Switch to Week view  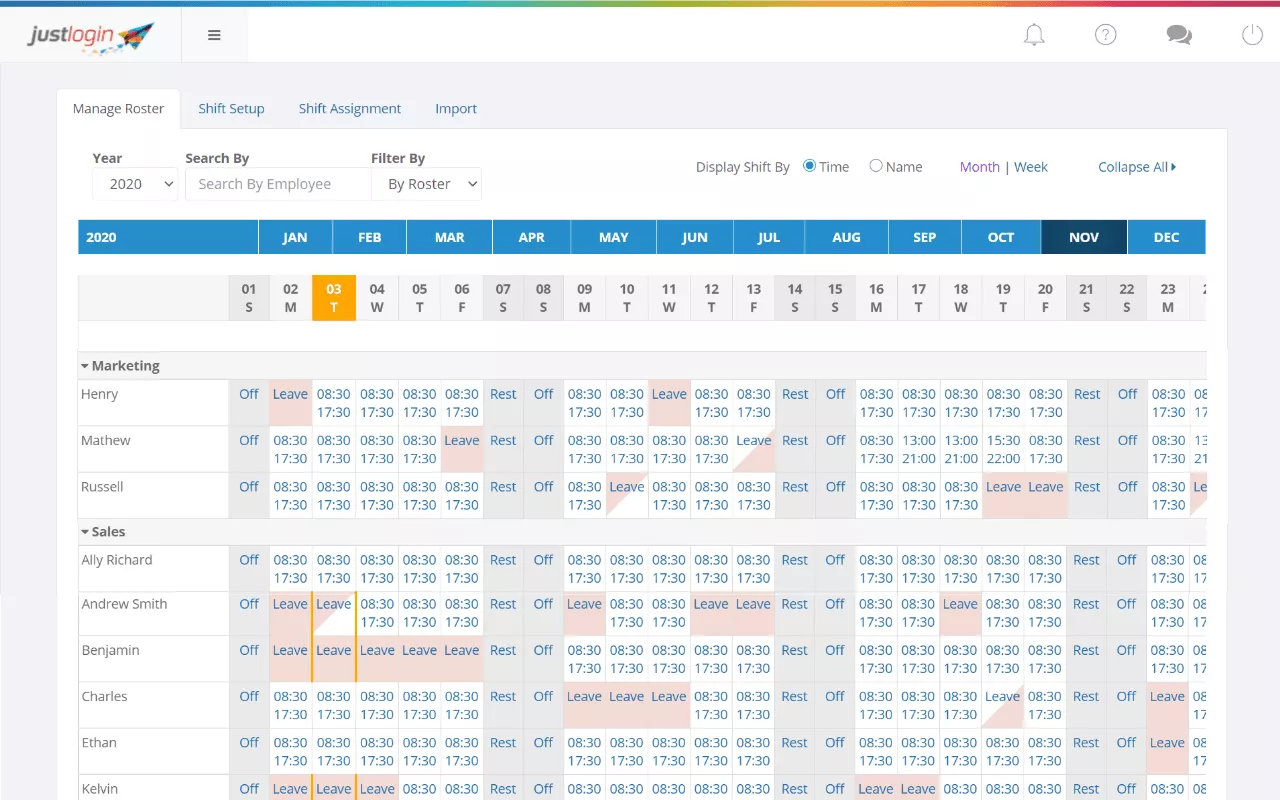(x=1031, y=167)
